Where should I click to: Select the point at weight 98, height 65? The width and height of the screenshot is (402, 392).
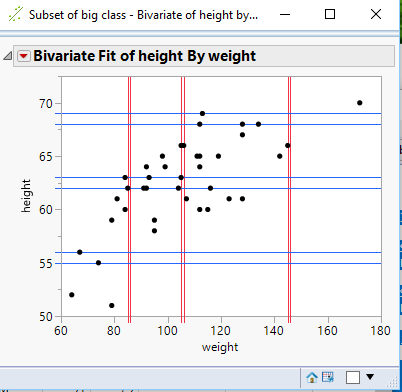tap(162, 156)
